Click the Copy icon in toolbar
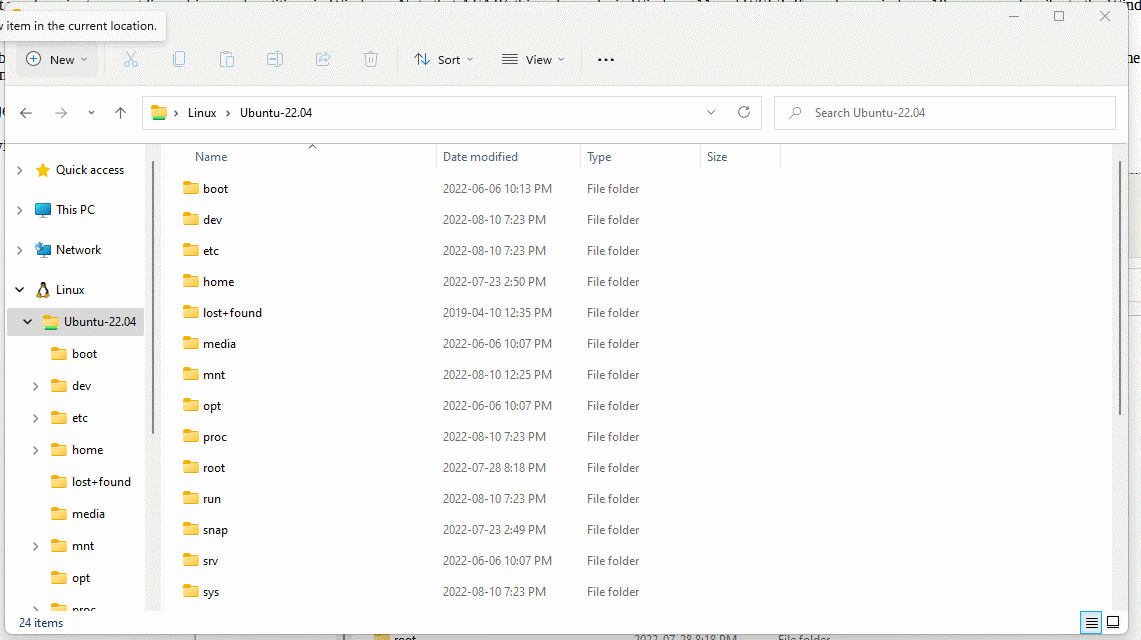The height and width of the screenshot is (640, 1141). (179, 60)
